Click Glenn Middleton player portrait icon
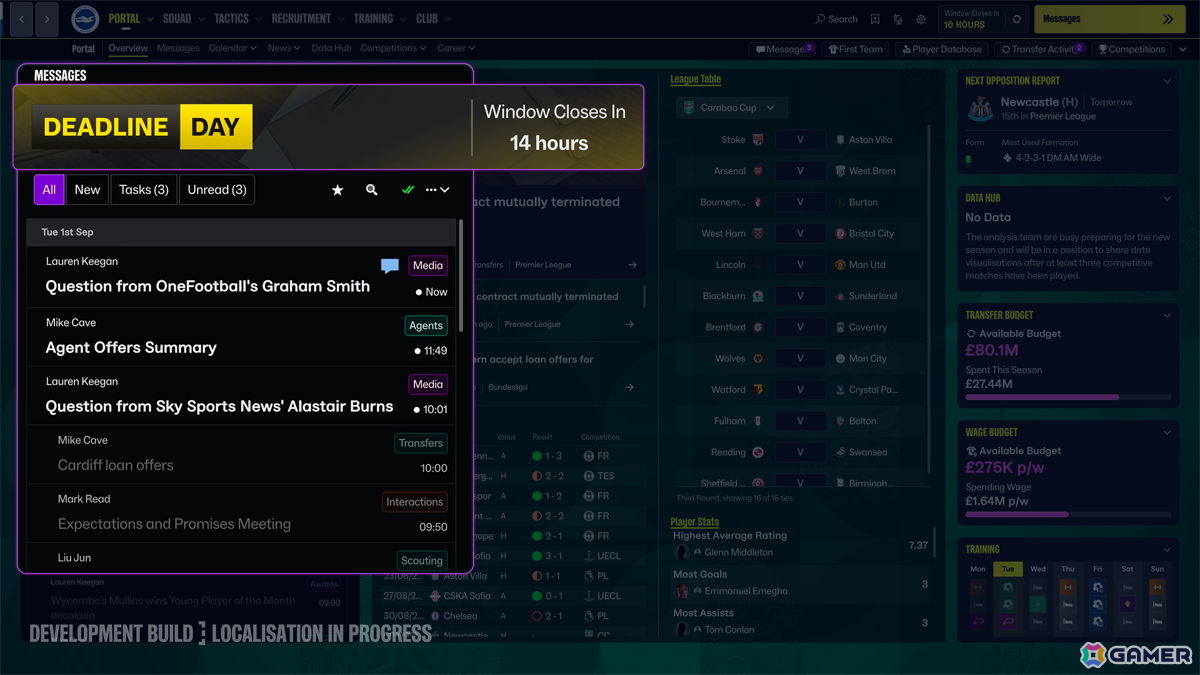 click(682, 552)
